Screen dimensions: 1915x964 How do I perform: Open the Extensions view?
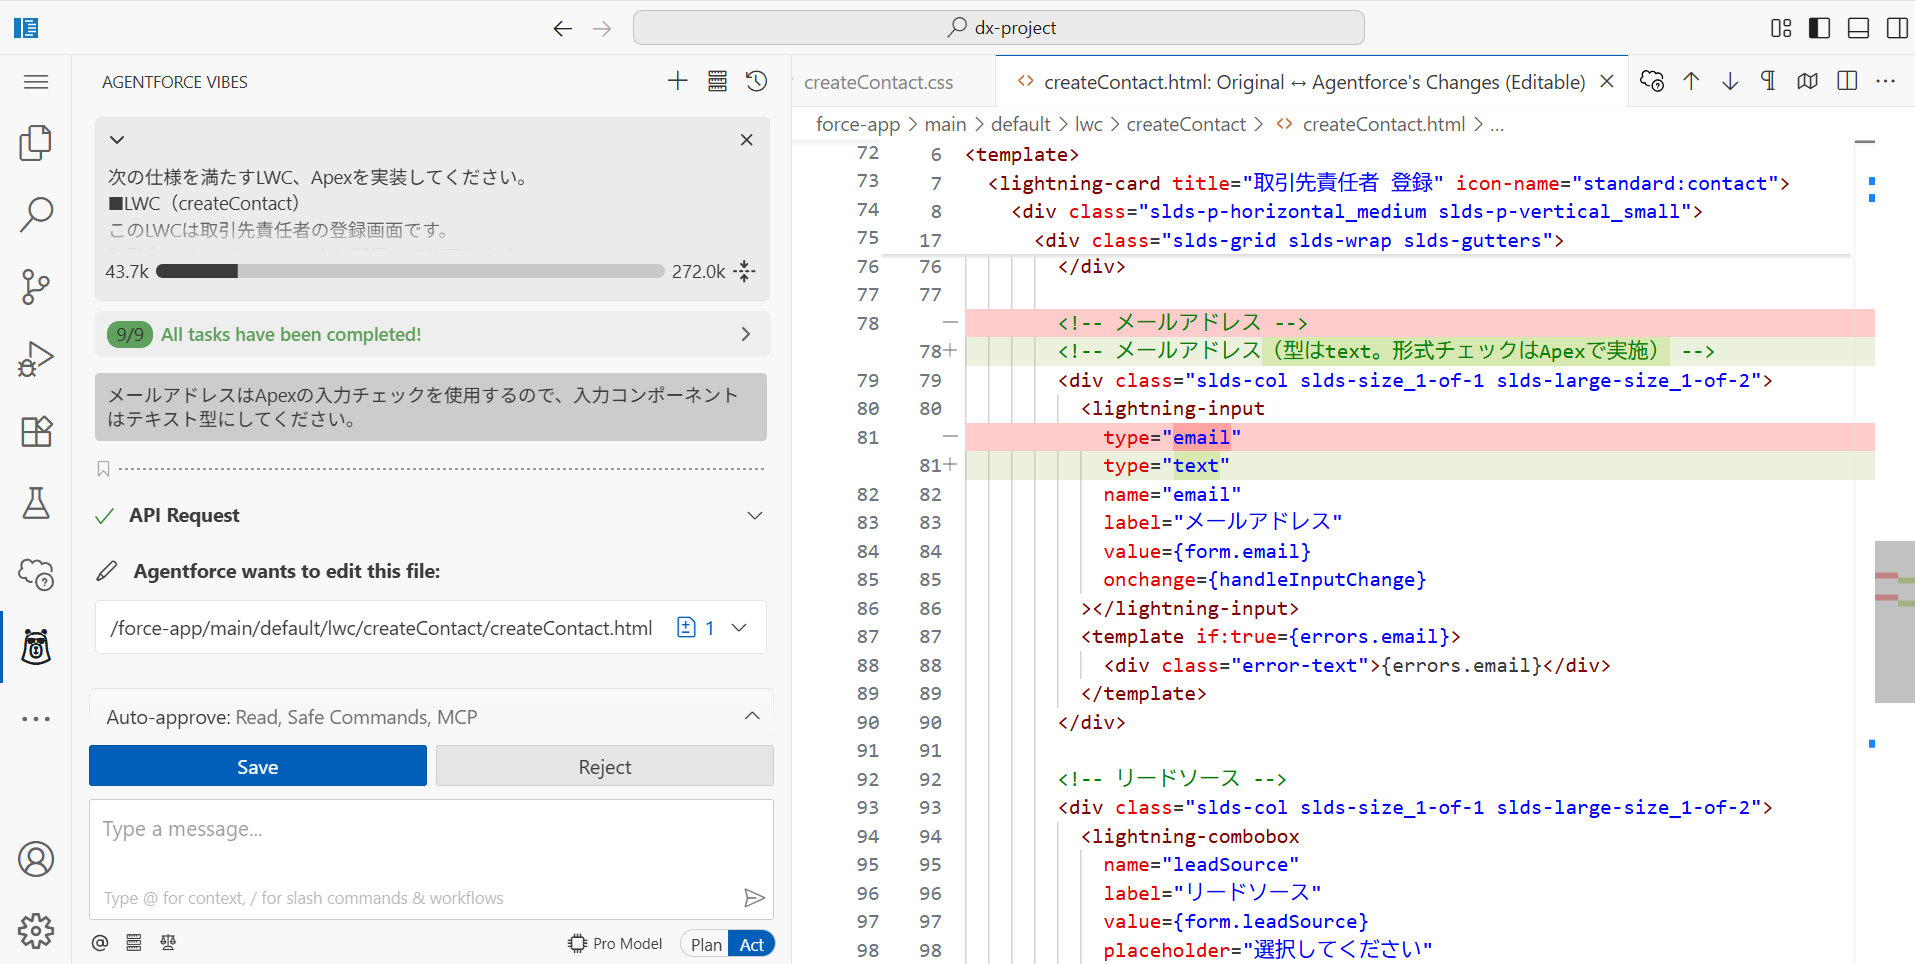point(36,431)
